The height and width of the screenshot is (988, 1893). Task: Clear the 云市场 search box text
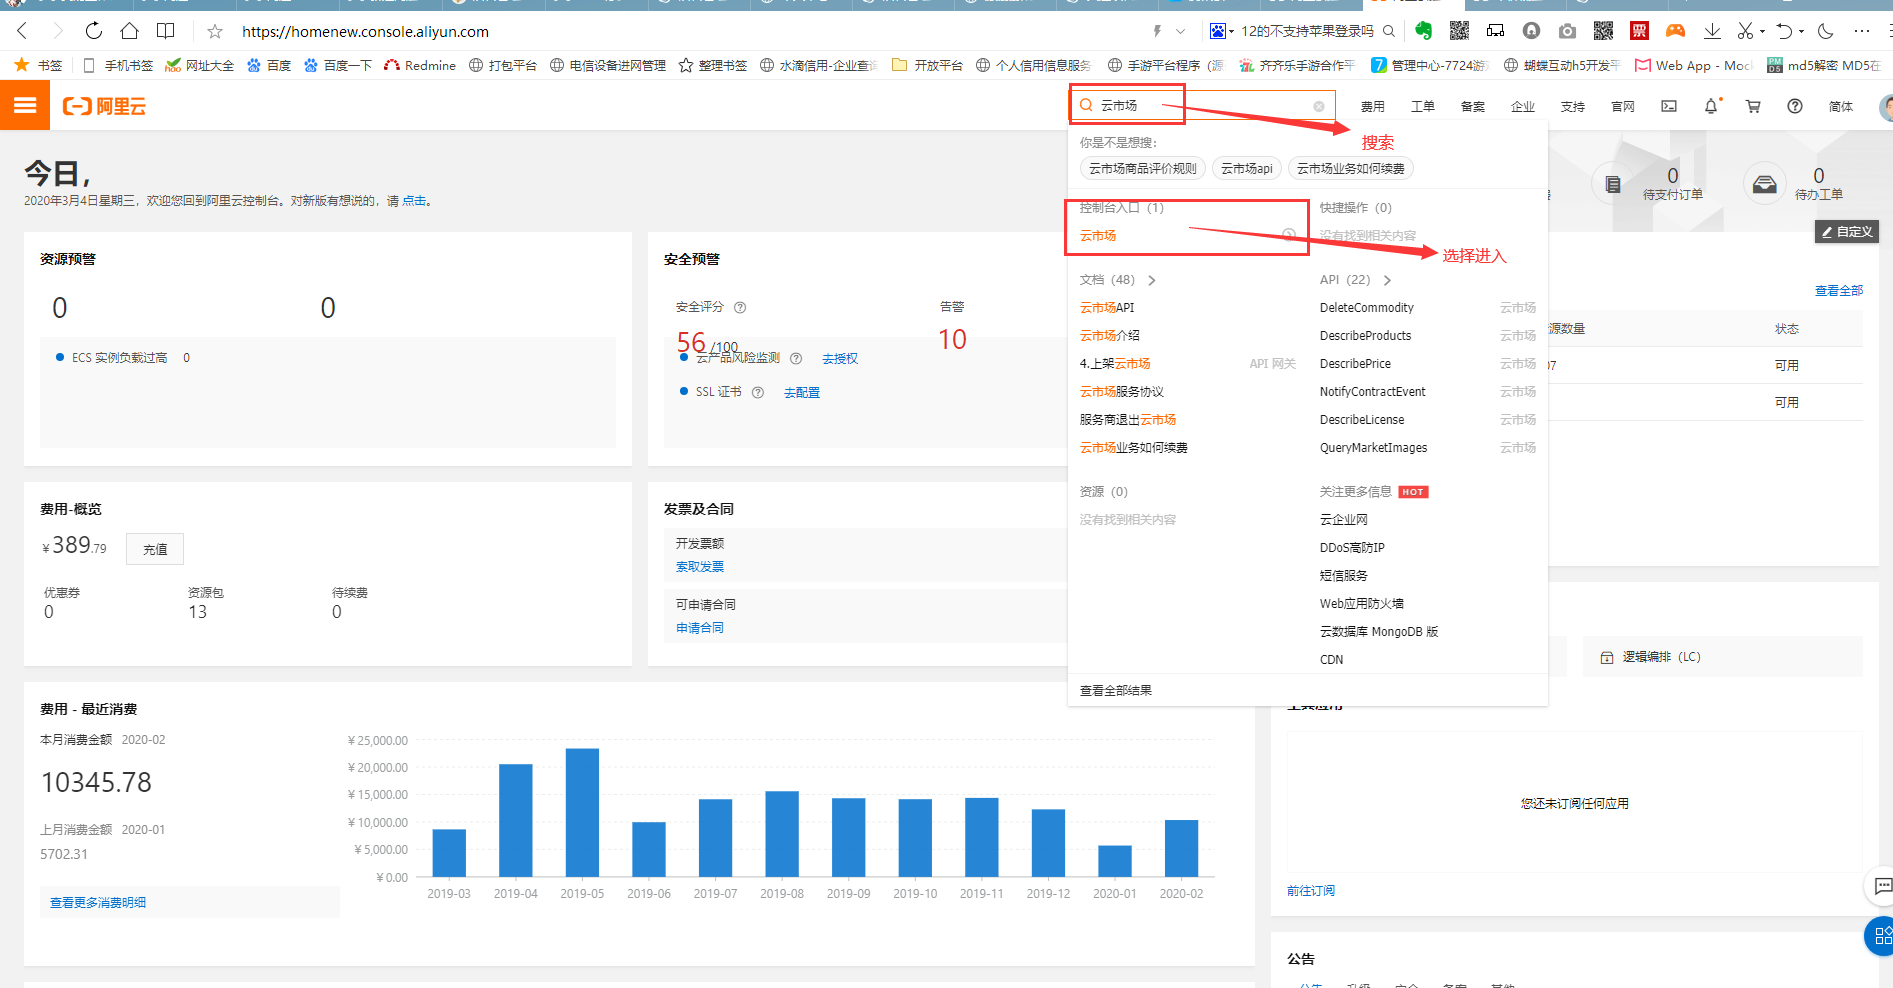pos(1319,106)
